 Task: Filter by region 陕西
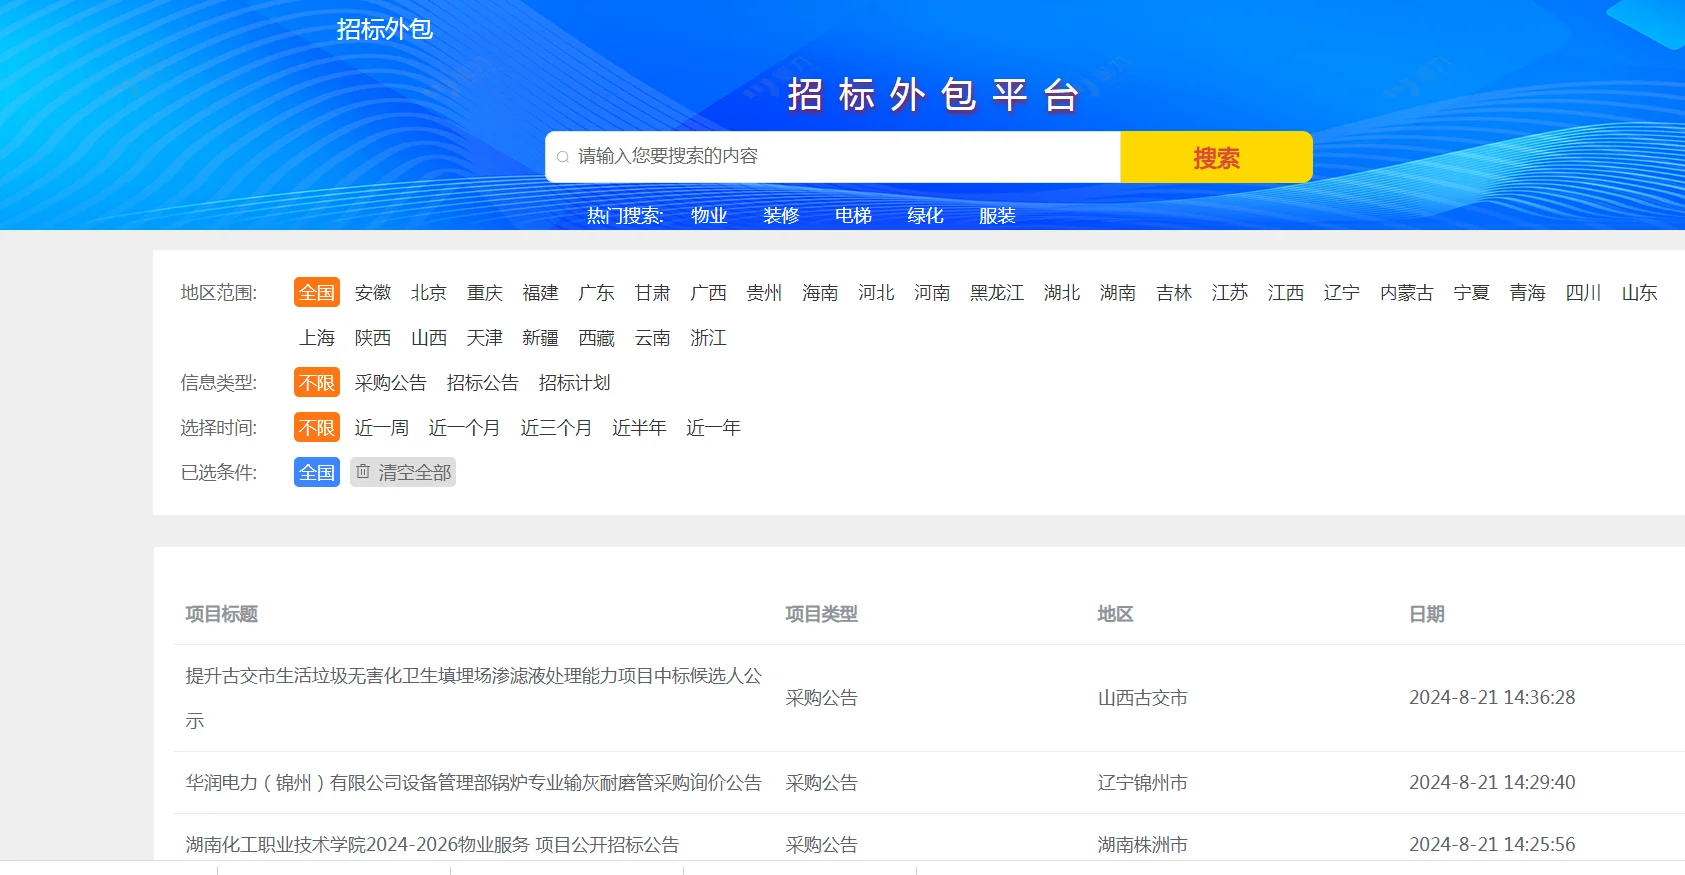(373, 337)
